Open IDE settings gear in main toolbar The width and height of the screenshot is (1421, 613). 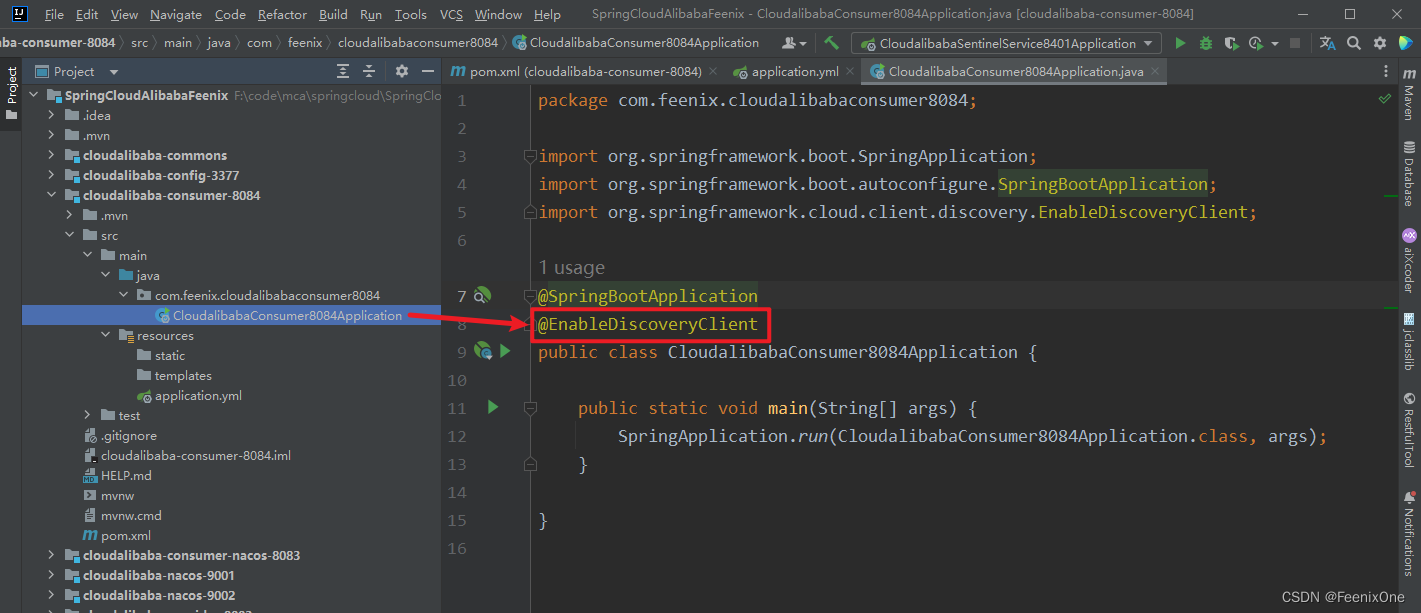point(1379,43)
